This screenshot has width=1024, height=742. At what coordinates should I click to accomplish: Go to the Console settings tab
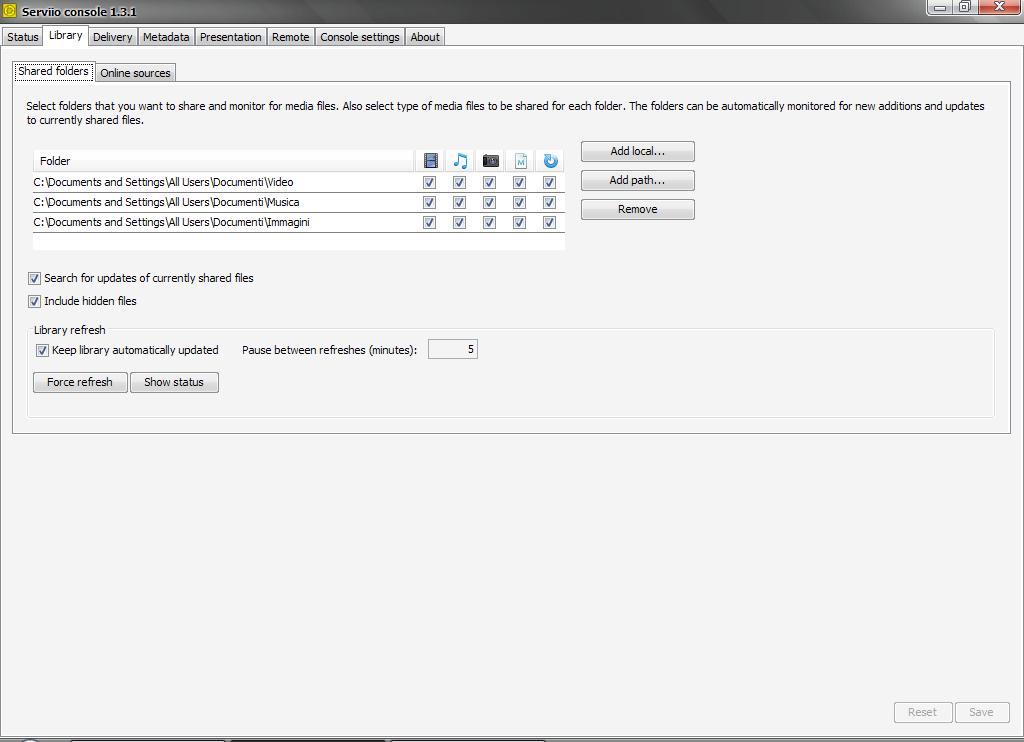[x=359, y=37]
